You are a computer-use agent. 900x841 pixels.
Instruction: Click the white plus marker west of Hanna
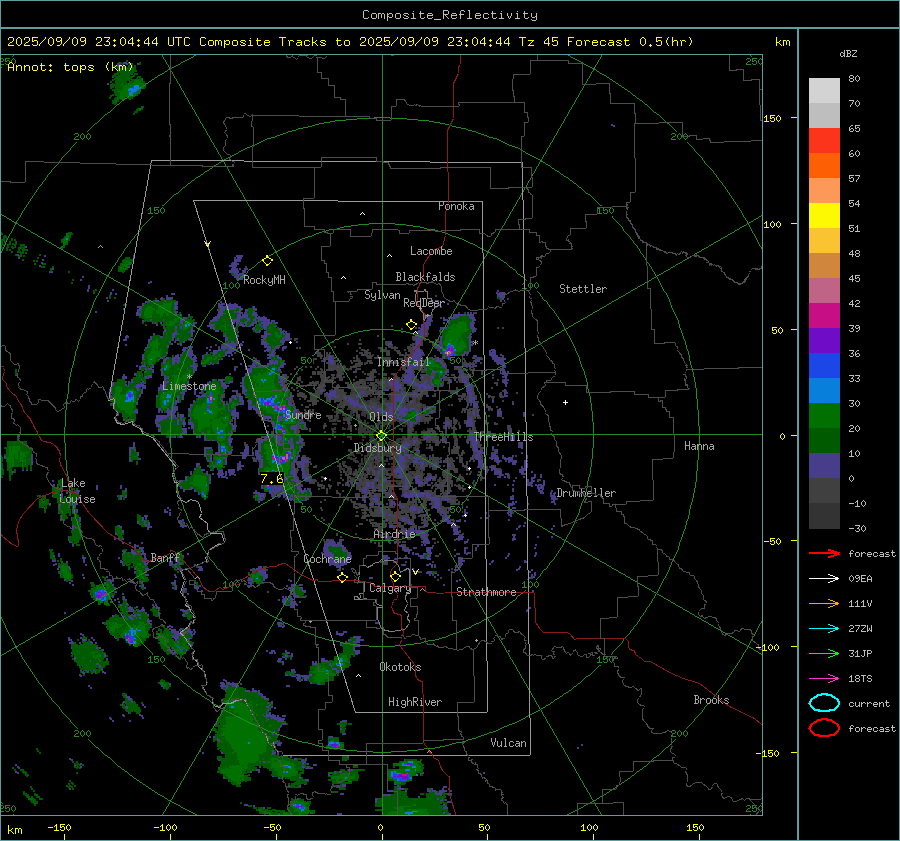click(565, 402)
